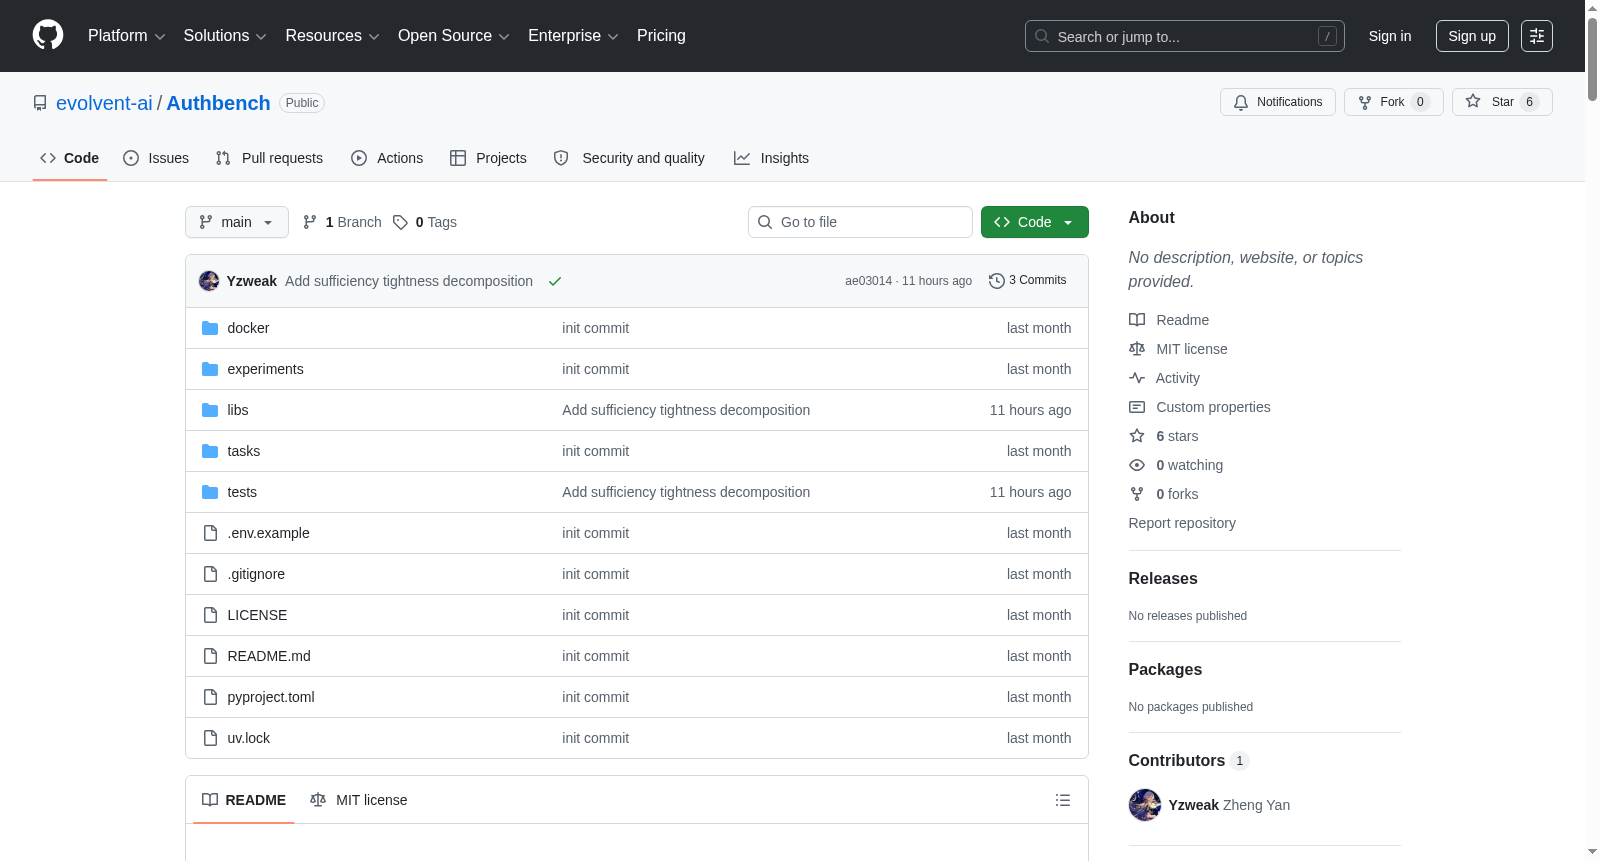This screenshot has height=861, width=1600.
Task: Expand the Open Source menu
Action: [454, 36]
